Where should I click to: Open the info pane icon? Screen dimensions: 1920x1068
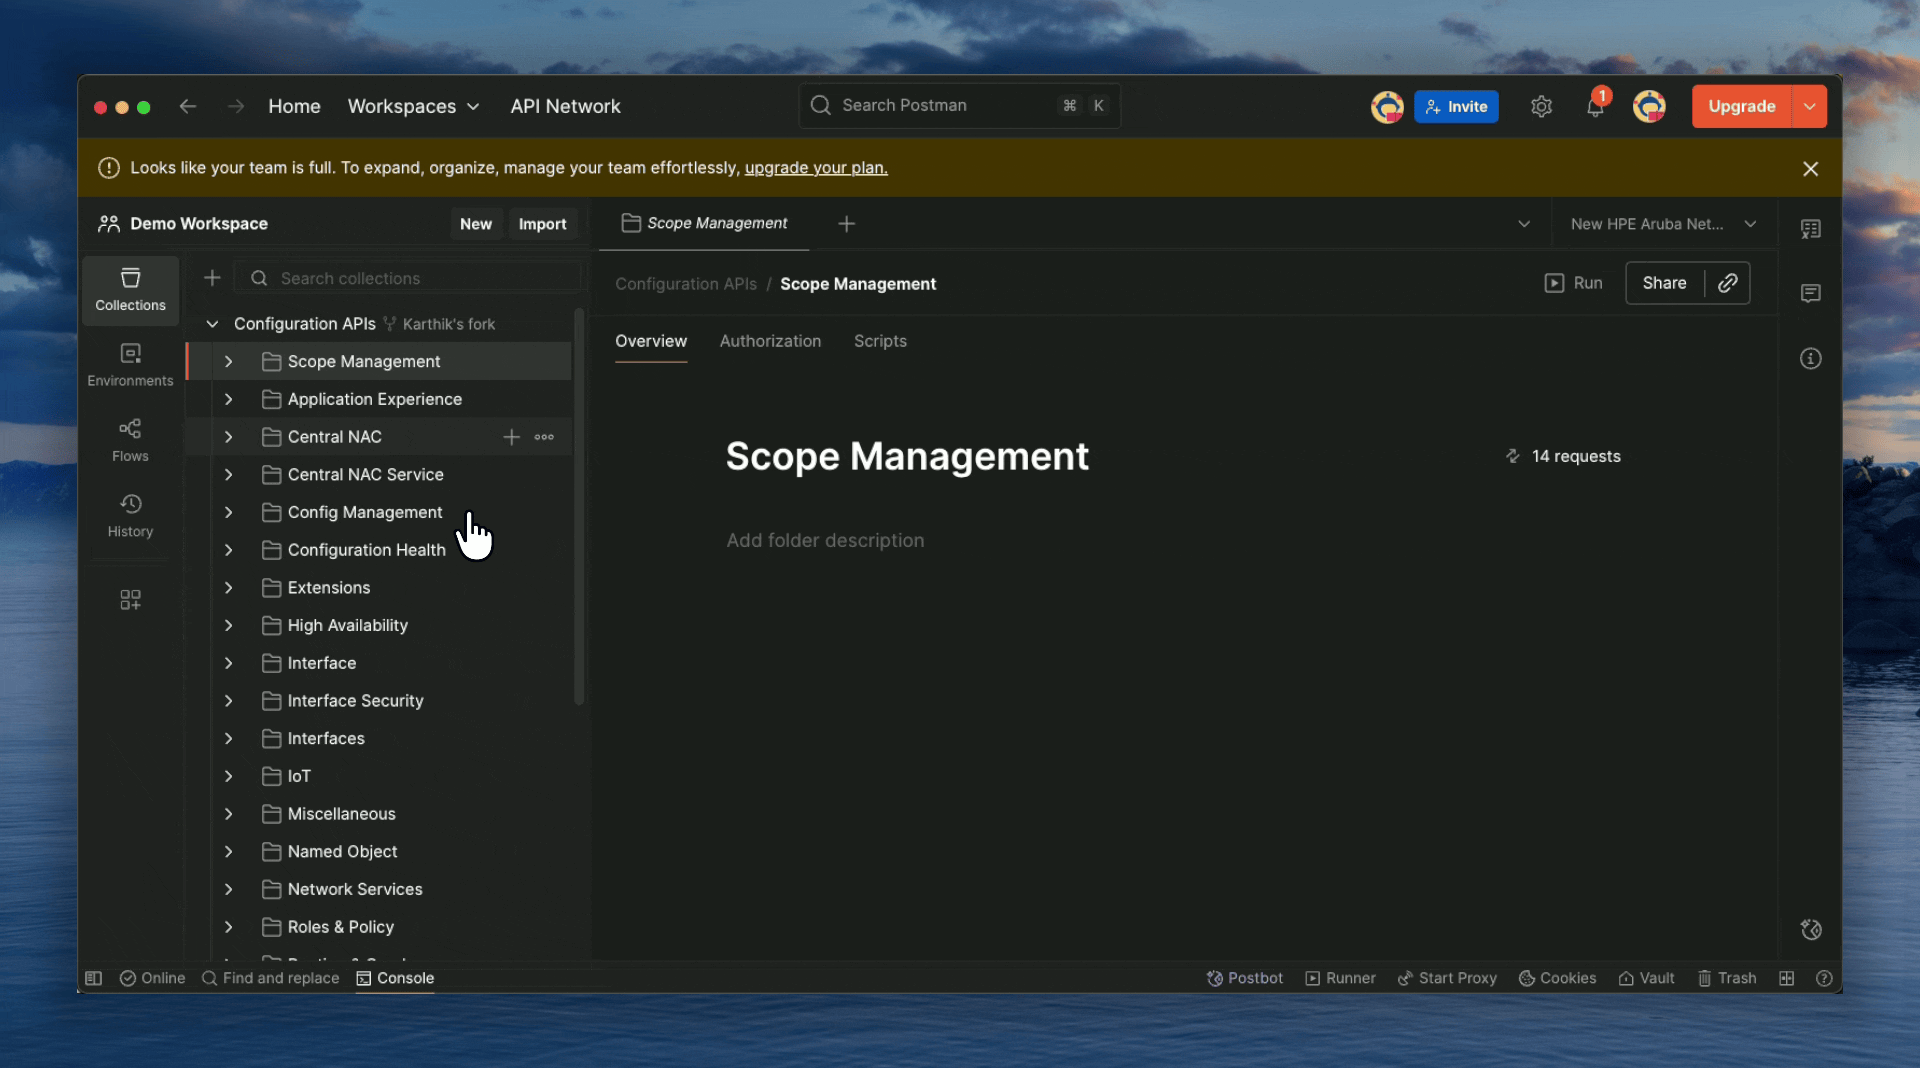click(1810, 358)
